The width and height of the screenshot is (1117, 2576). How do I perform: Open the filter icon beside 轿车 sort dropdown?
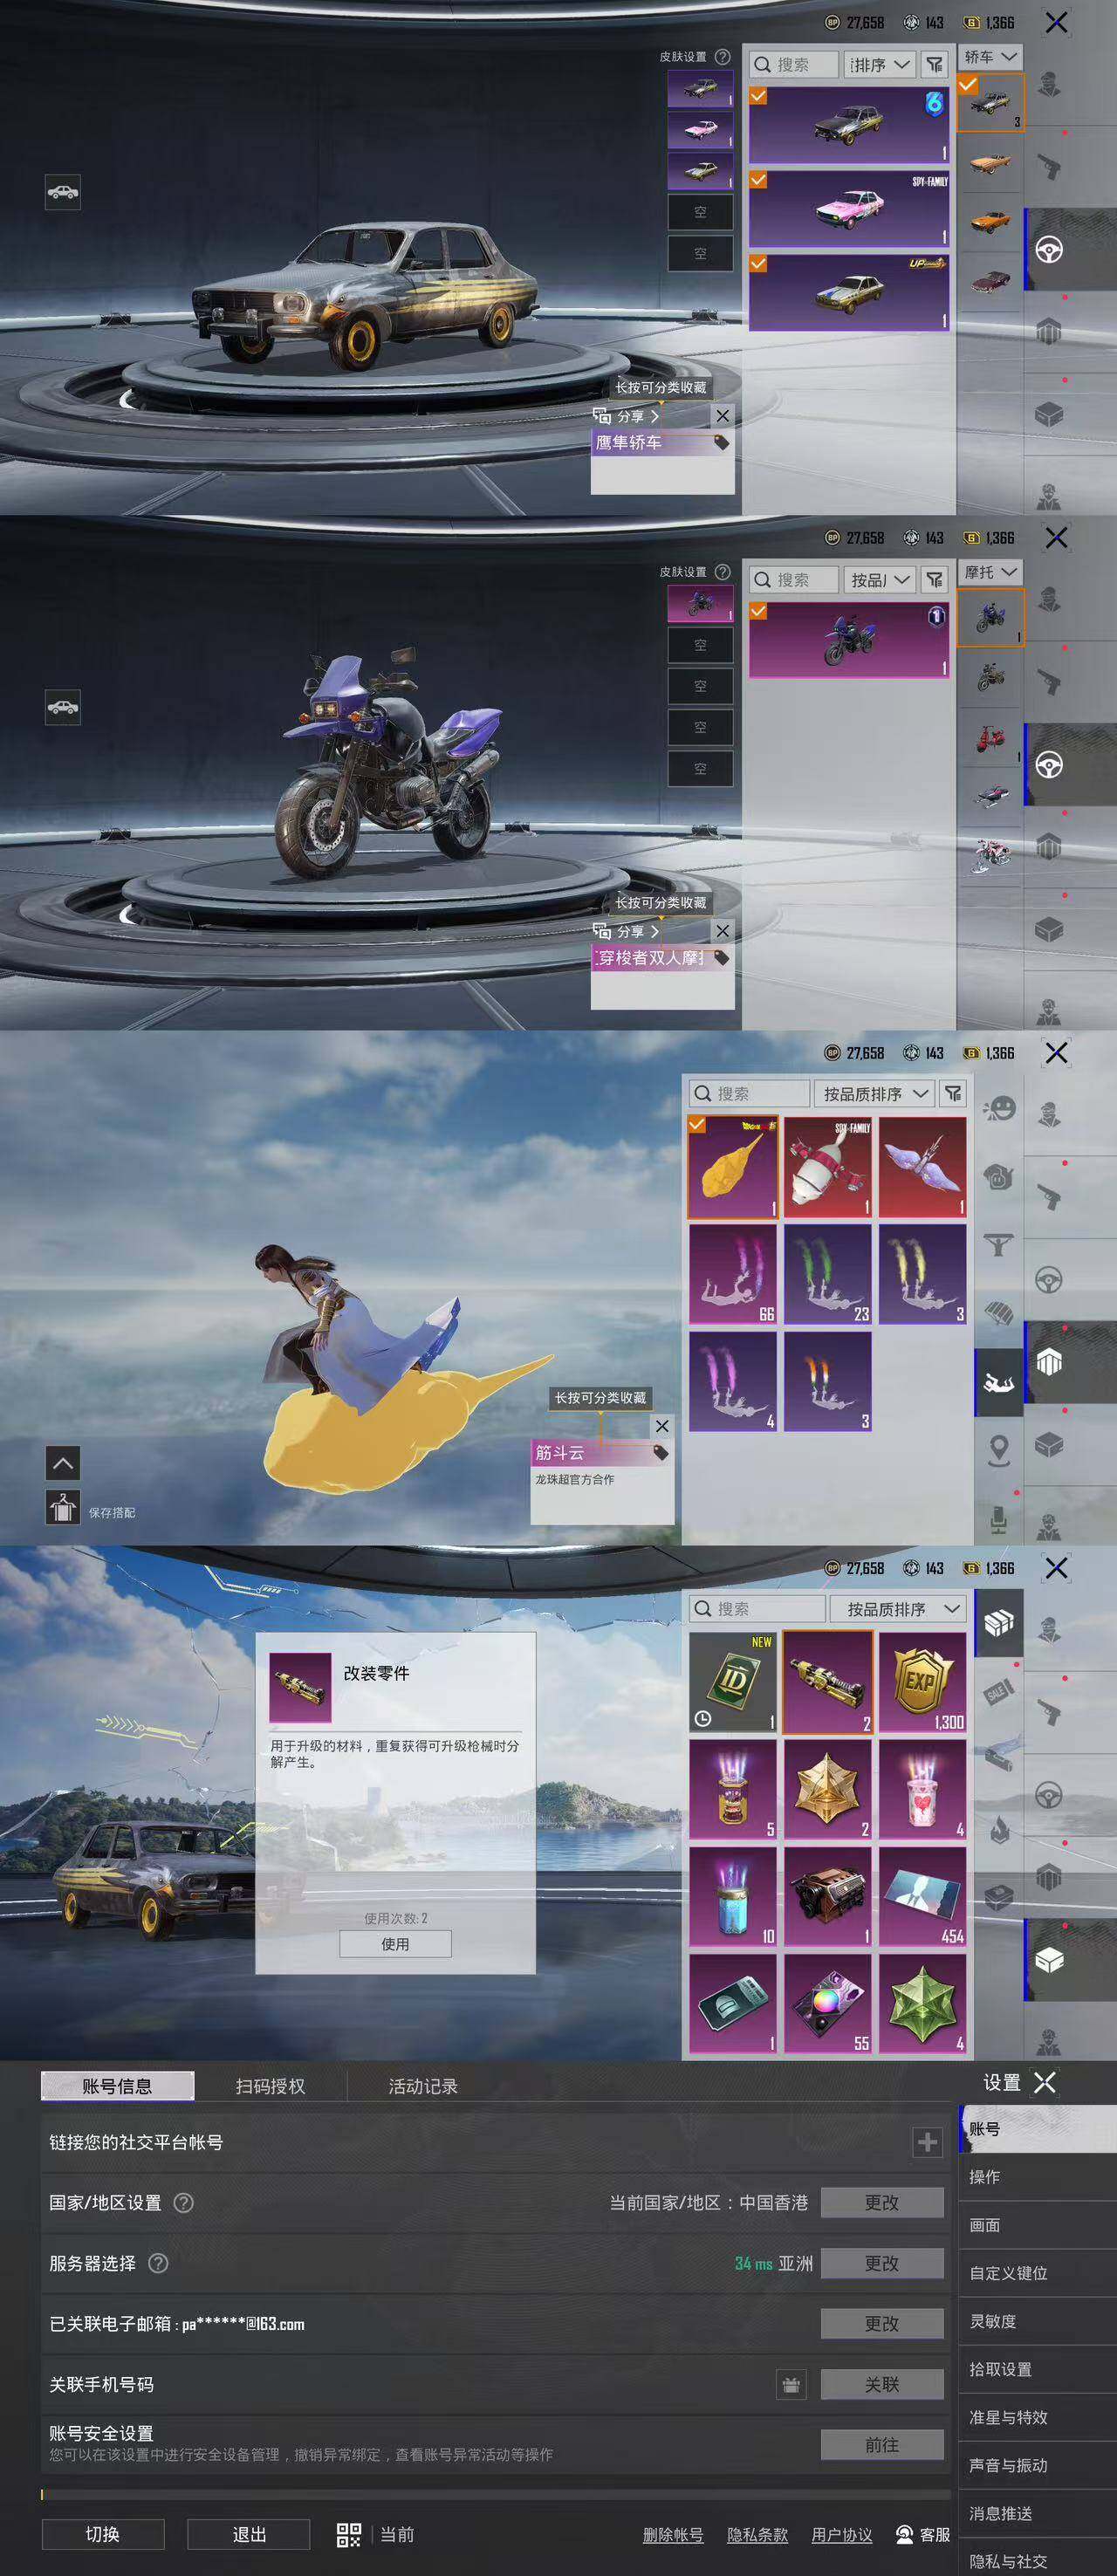pos(934,65)
